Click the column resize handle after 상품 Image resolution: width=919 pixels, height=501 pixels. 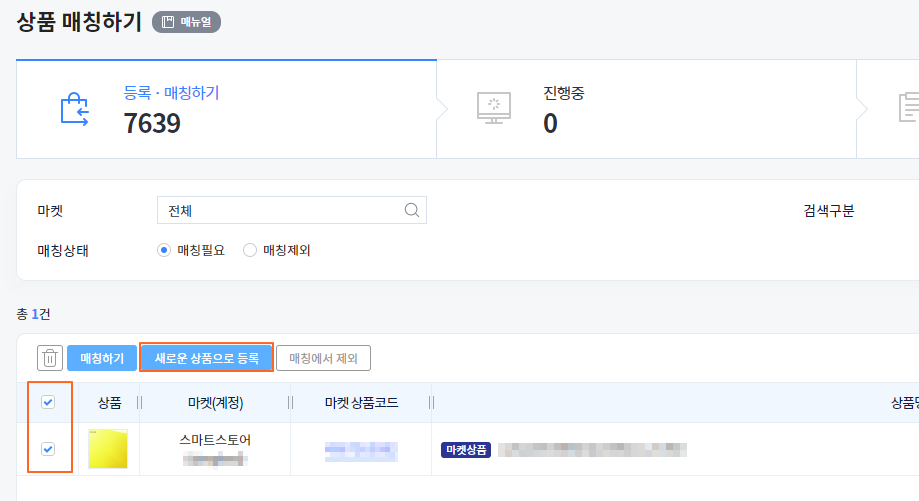[x=139, y=403]
